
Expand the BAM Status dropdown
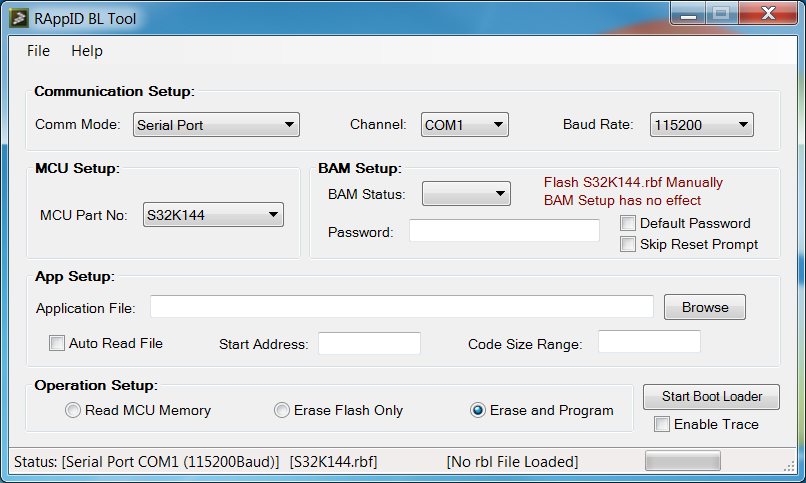point(466,194)
